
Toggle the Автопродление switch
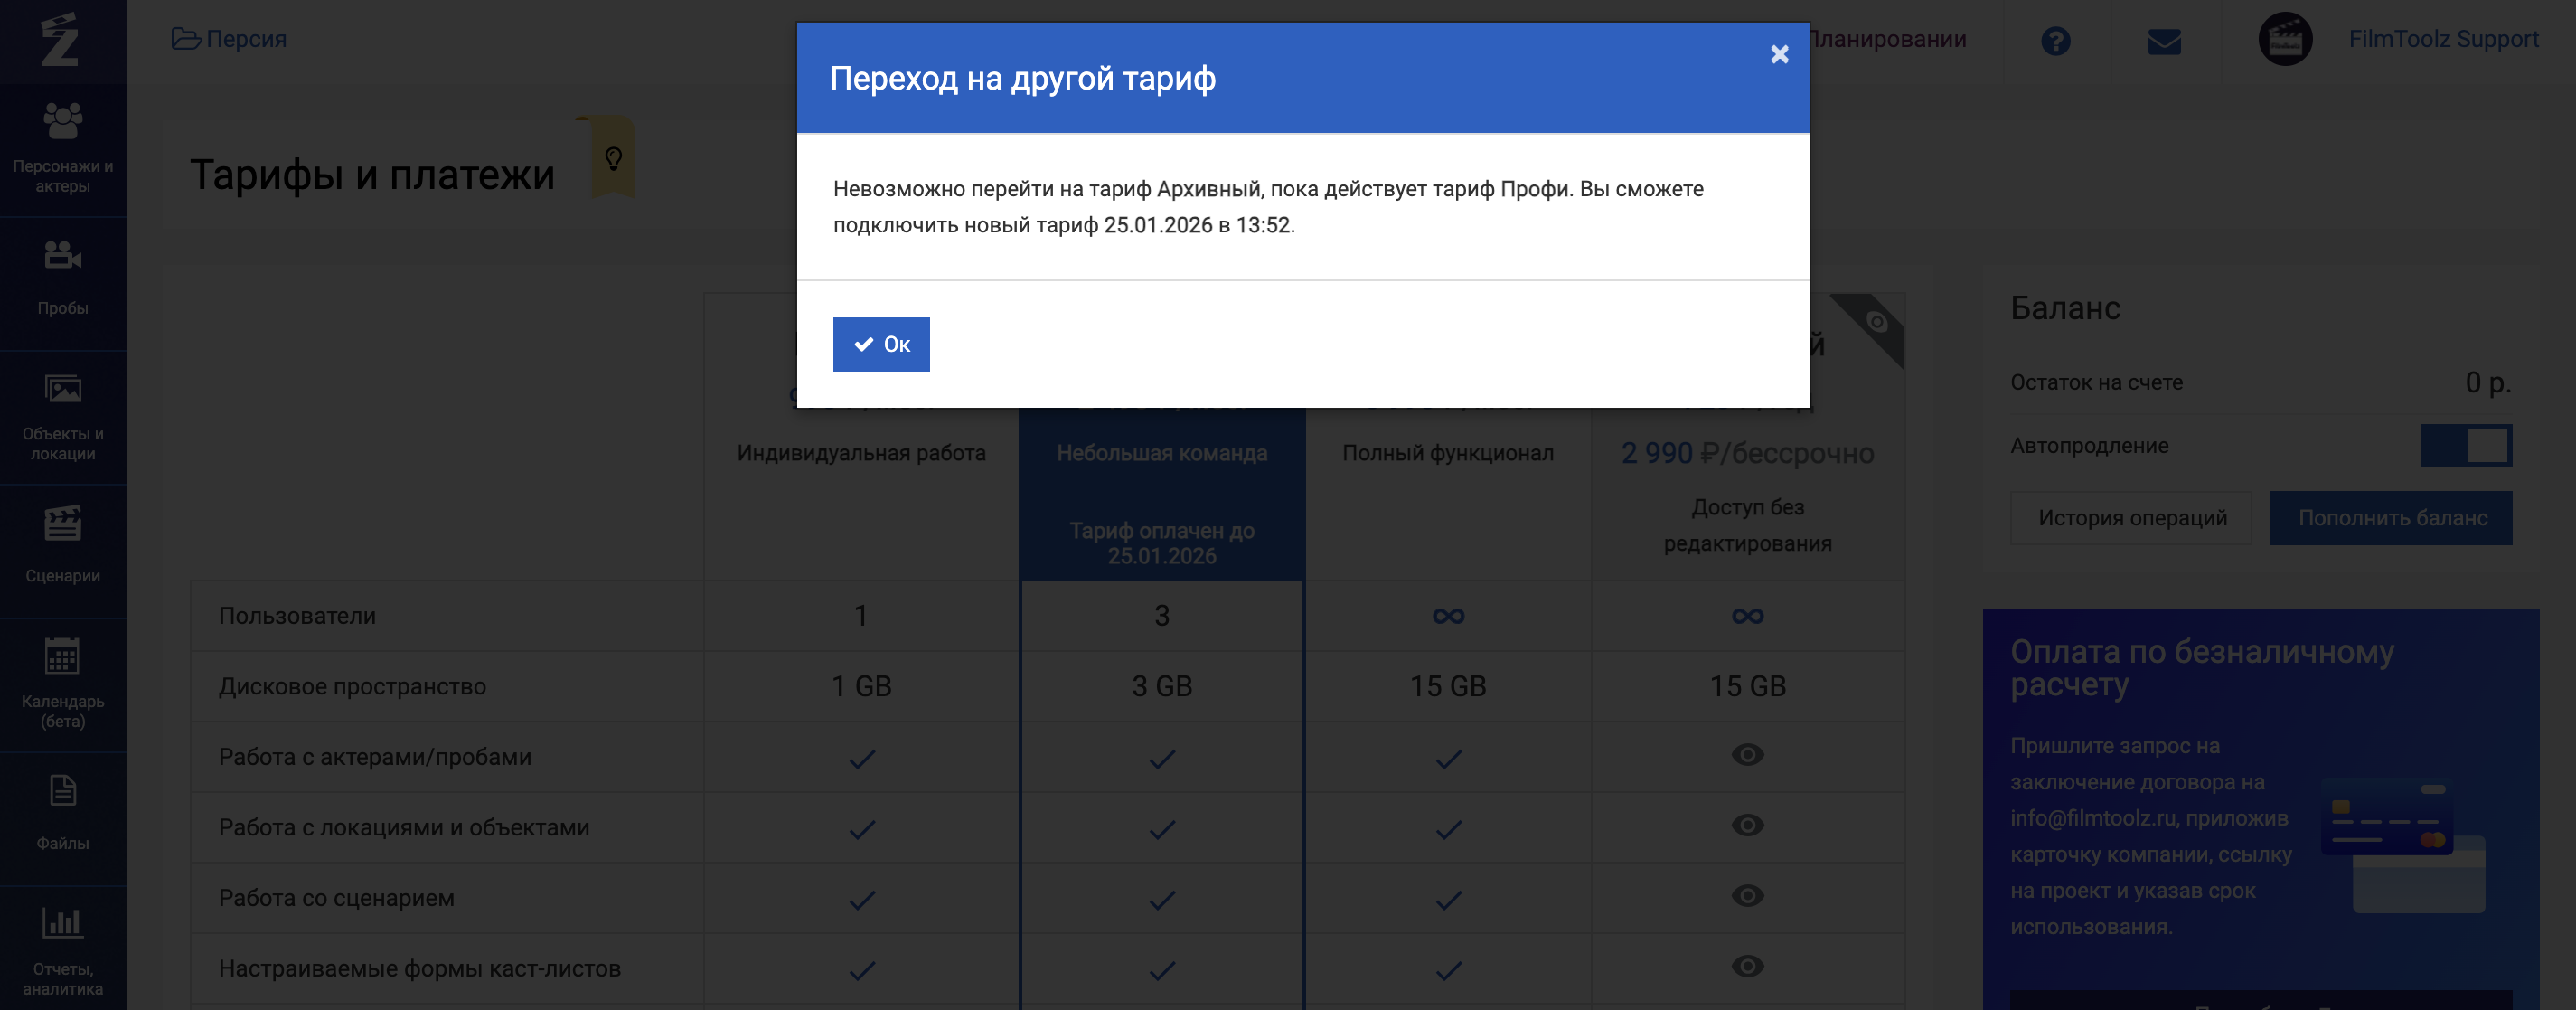pos(2465,446)
